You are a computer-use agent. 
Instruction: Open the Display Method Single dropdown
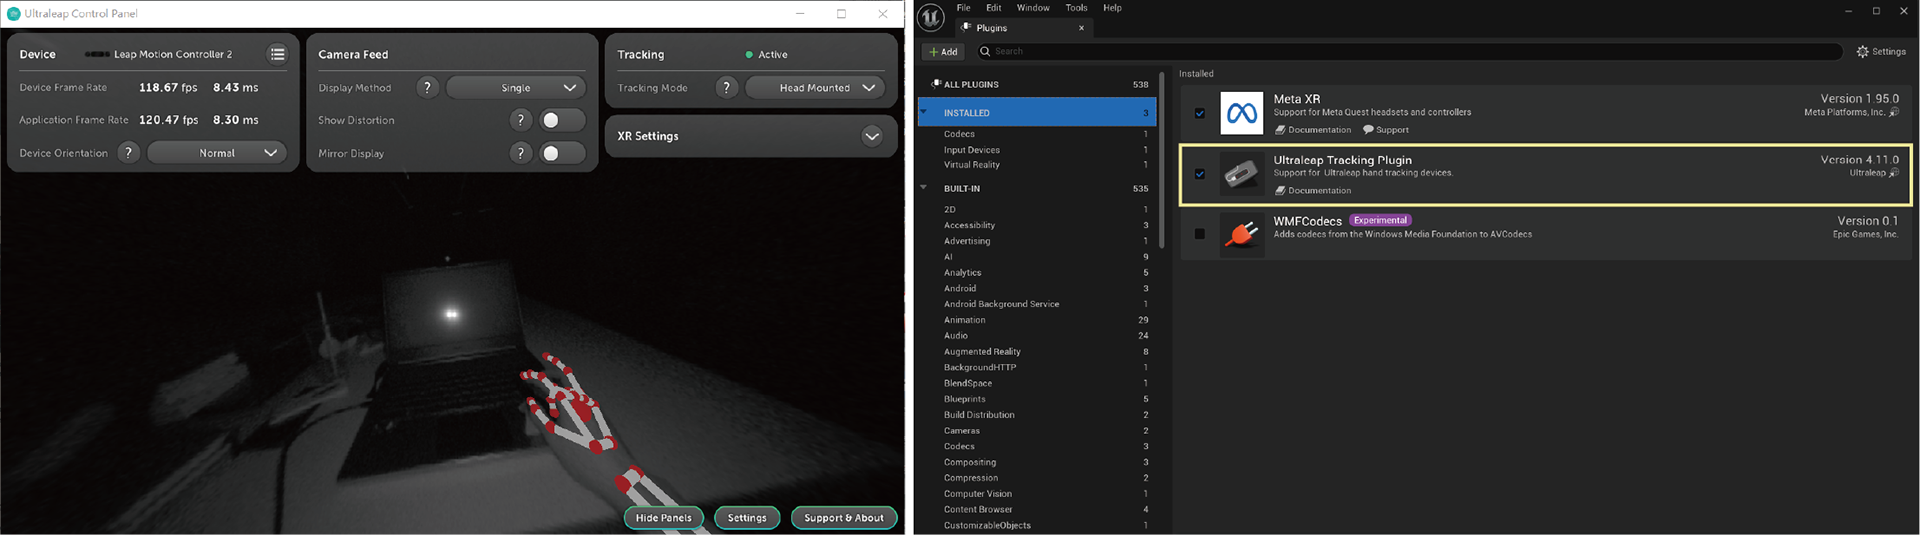coord(516,88)
